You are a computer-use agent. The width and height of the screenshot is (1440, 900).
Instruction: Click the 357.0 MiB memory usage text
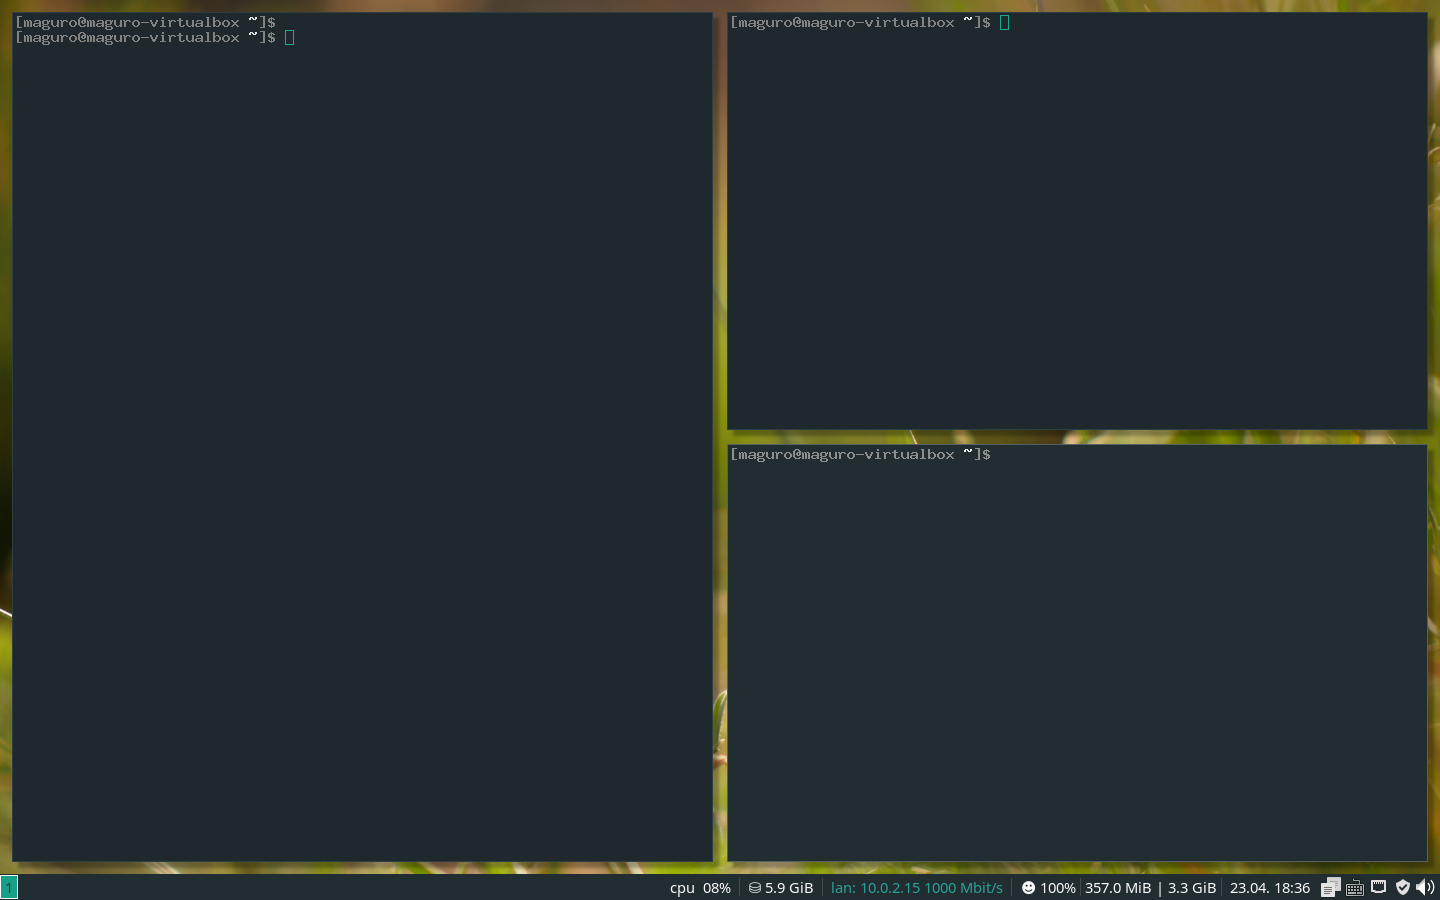[x=1118, y=887]
